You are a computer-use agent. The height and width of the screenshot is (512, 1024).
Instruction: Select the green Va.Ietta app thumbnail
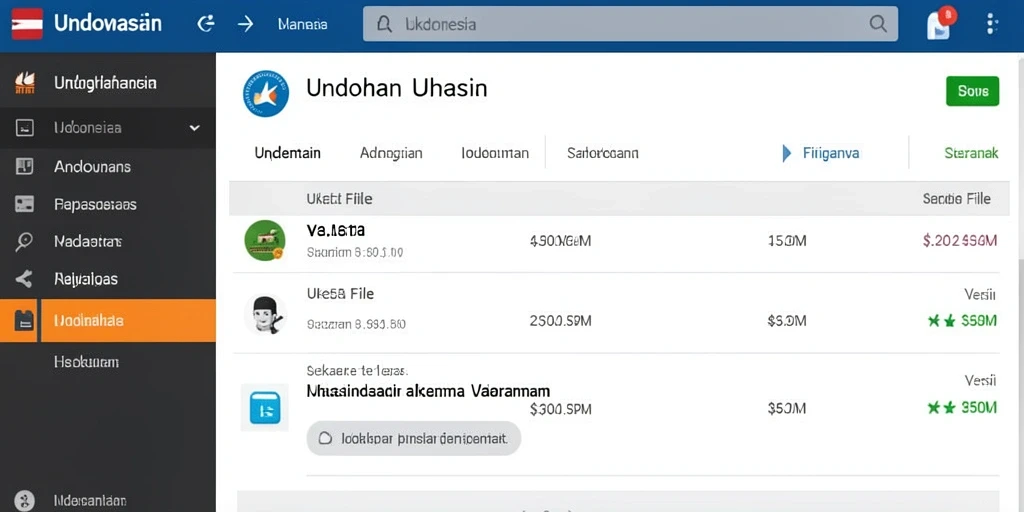click(x=264, y=240)
